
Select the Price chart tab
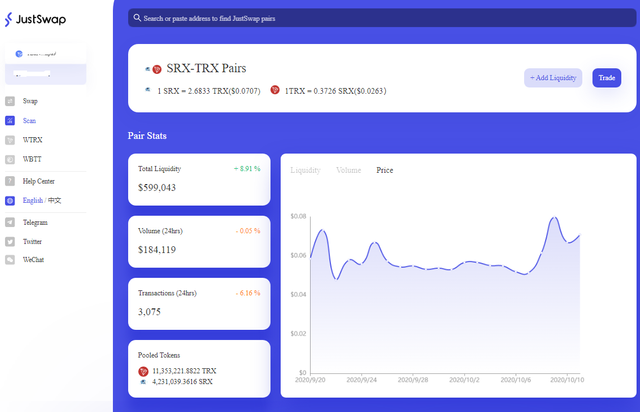pos(384,170)
